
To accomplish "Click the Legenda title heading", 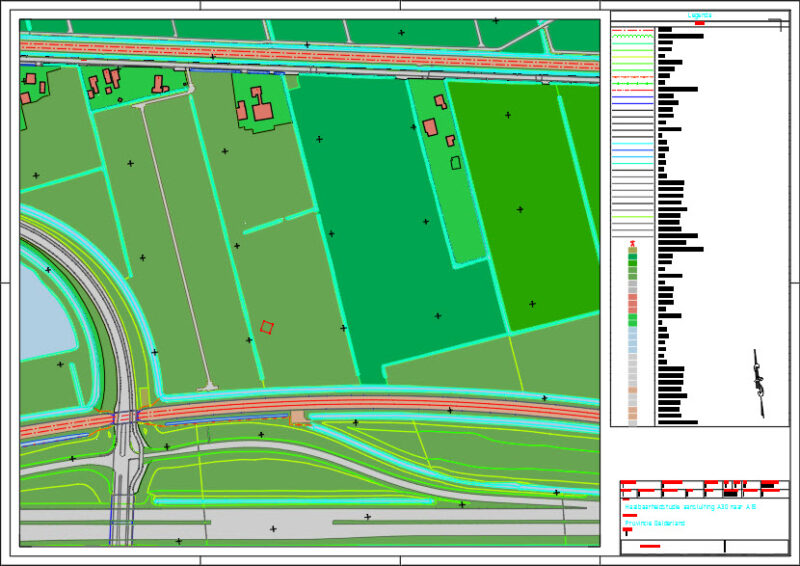I will pyautogui.click(x=699, y=15).
